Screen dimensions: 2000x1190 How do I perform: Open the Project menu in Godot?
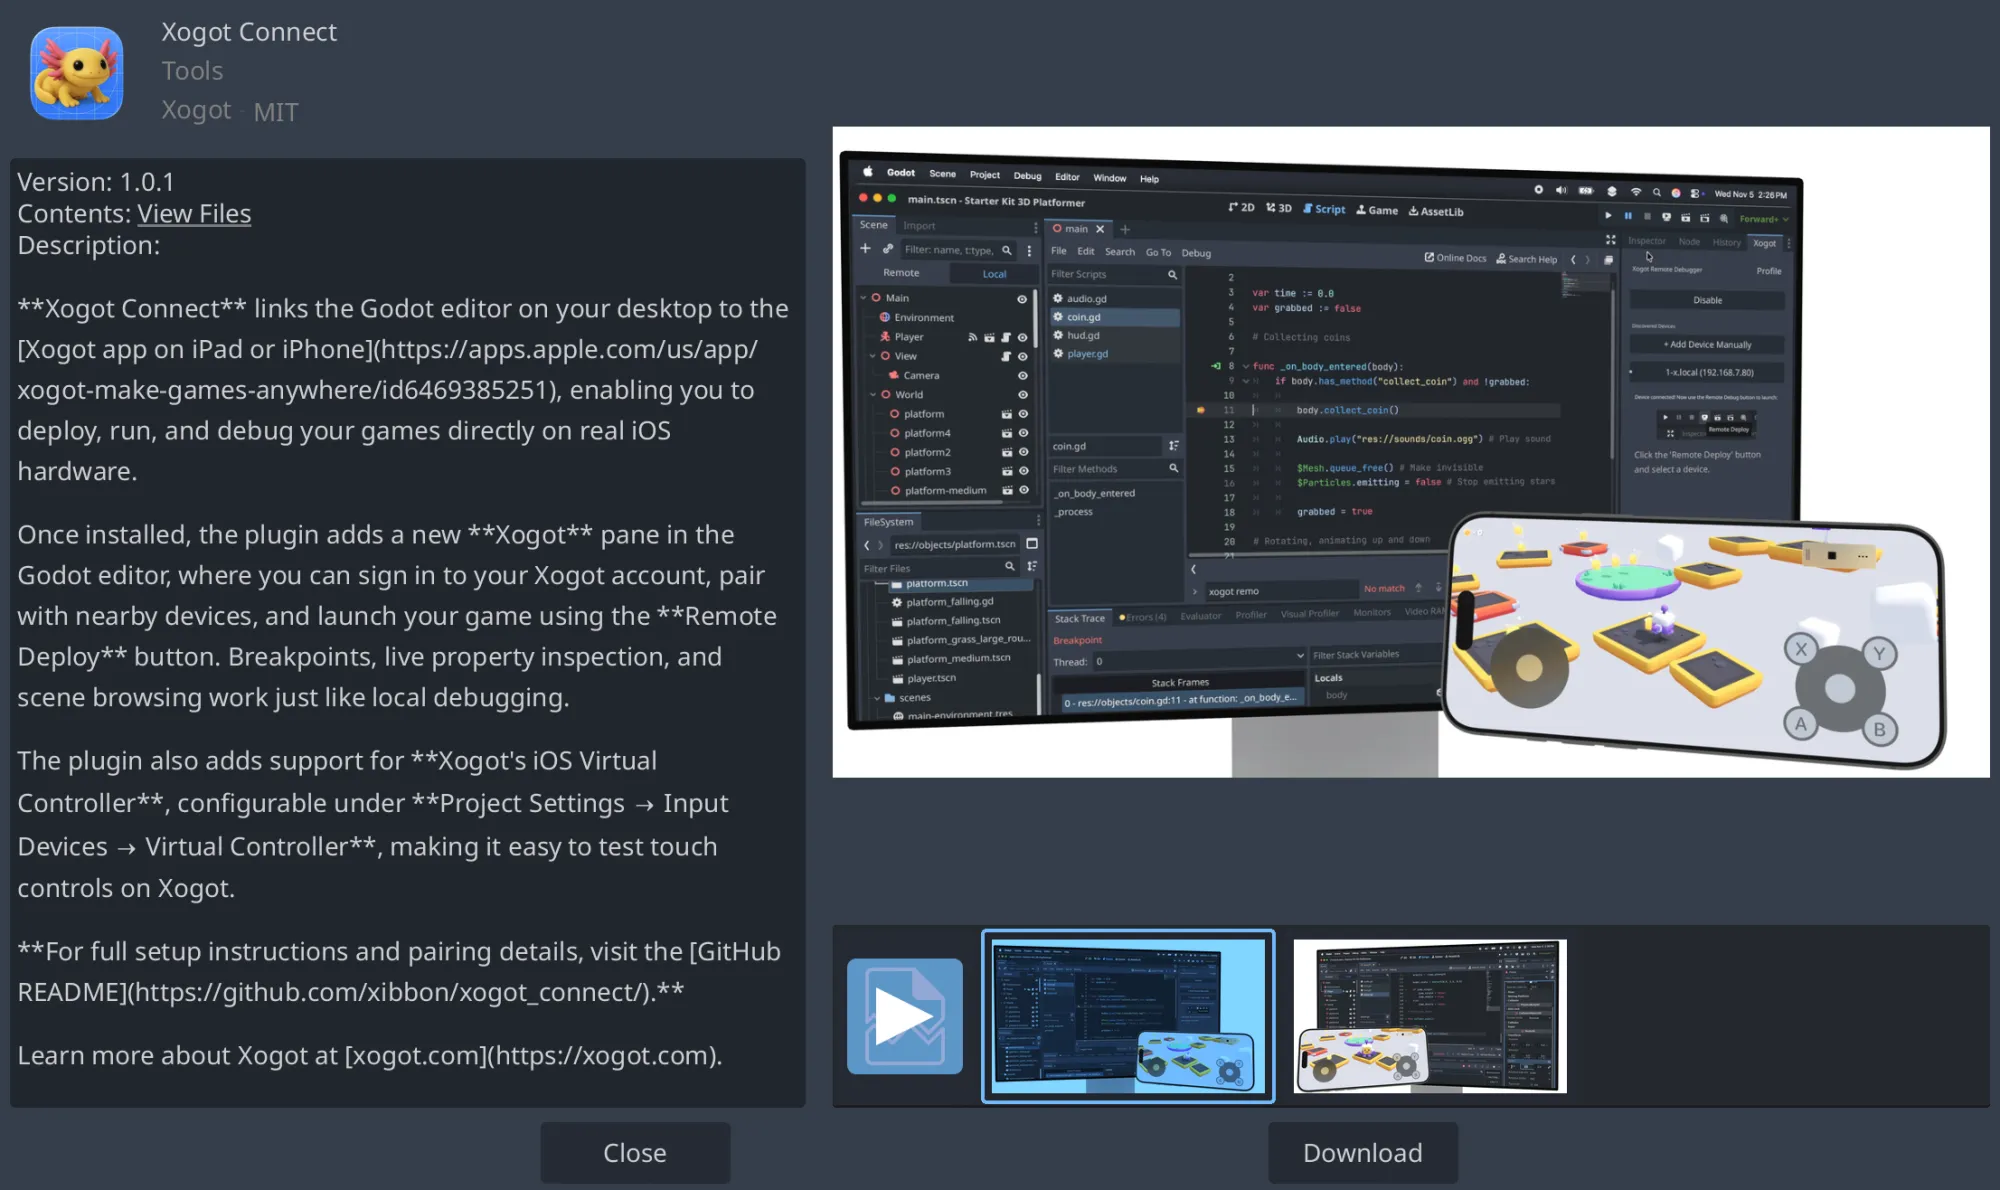pyautogui.click(x=984, y=175)
